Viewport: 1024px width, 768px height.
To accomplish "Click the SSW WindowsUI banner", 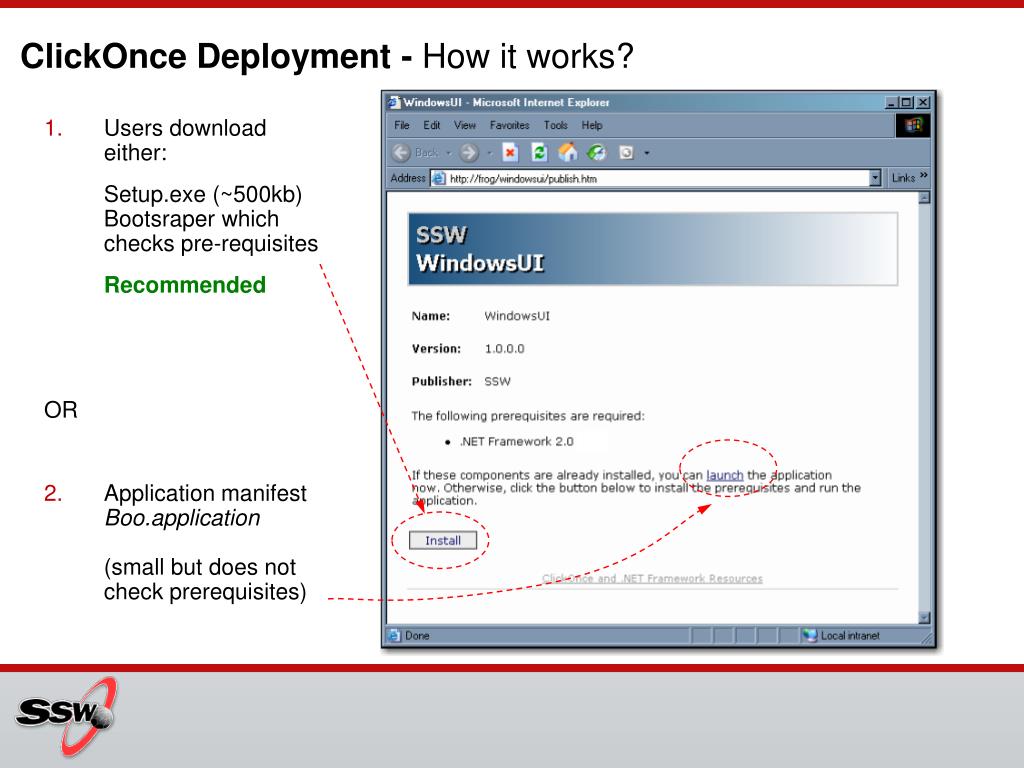I will tap(652, 249).
